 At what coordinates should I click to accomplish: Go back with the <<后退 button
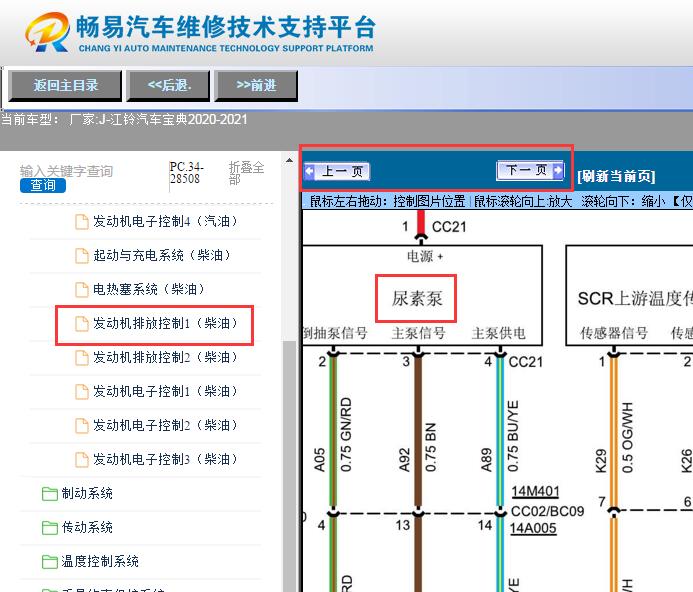point(168,85)
